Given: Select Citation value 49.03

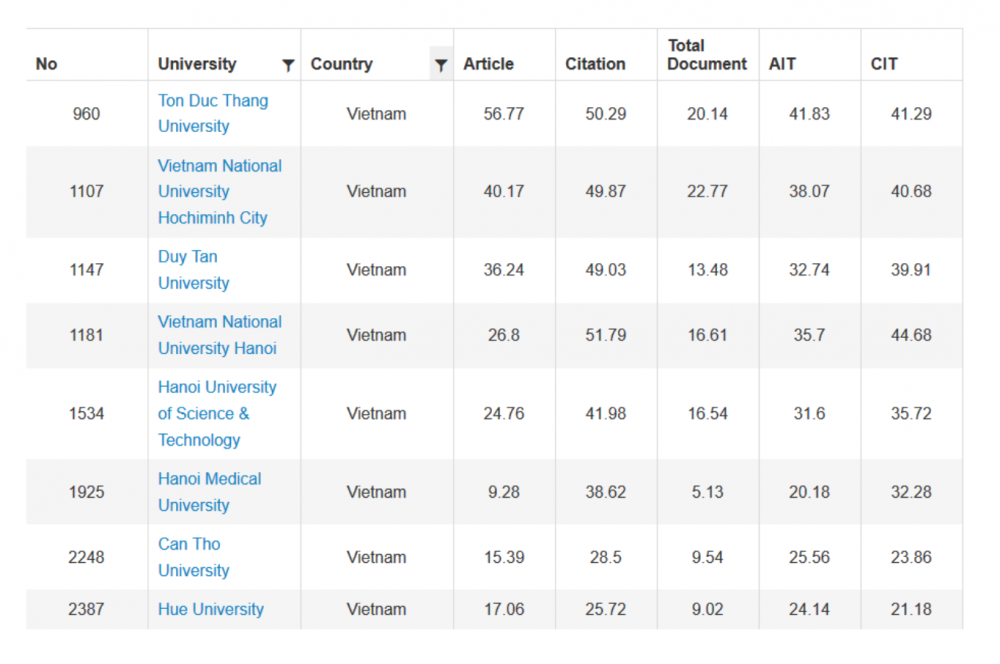Looking at the screenshot, I should pos(606,270).
